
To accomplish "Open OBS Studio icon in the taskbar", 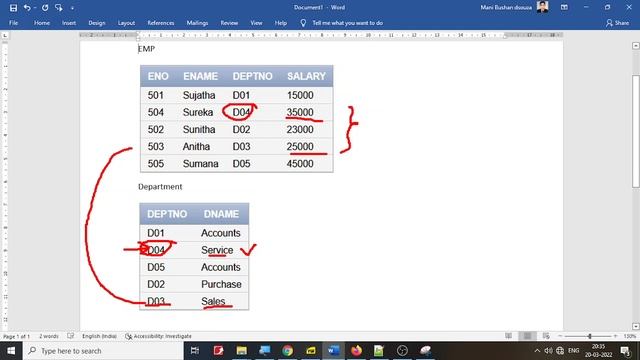I will click(x=402, y=351).
